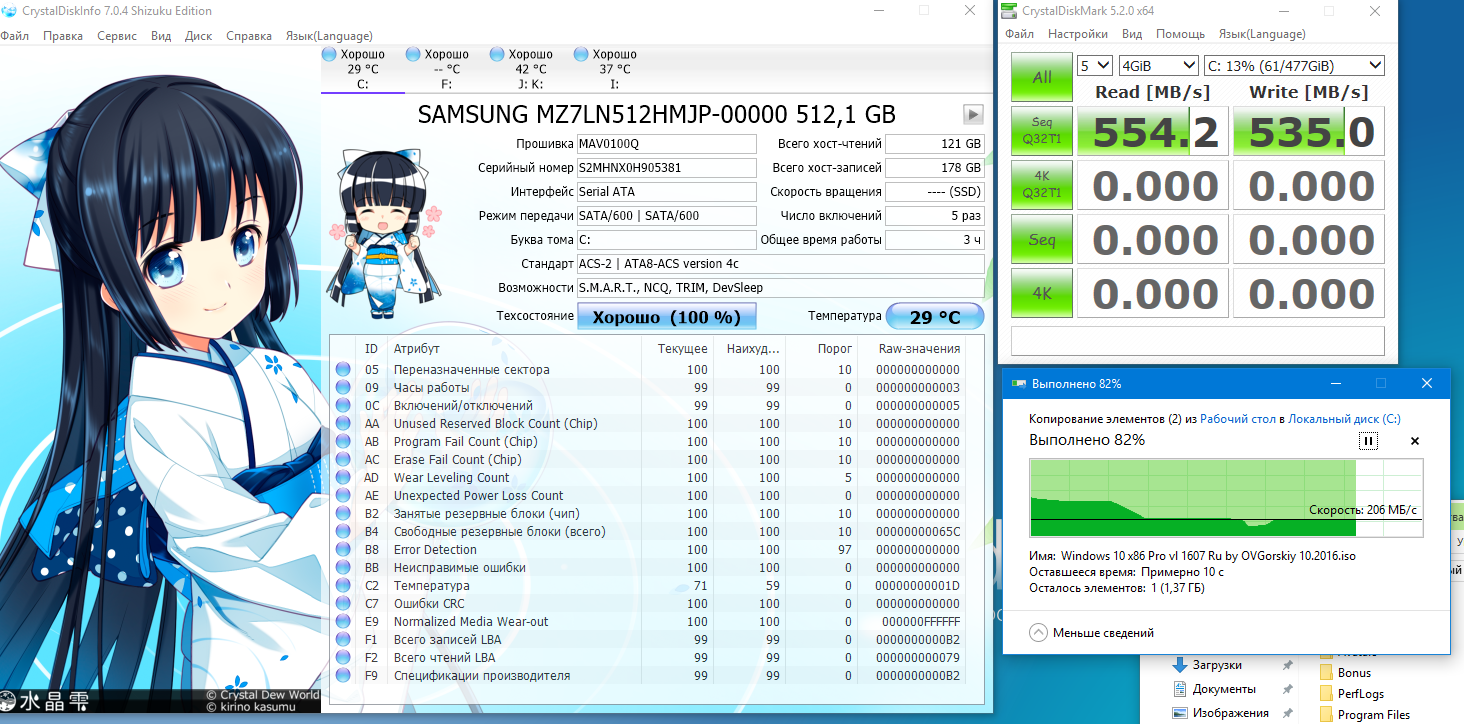Screen dimensions: 1464x724
Task: Select drive F: status orb
Action: click(414, 54)
